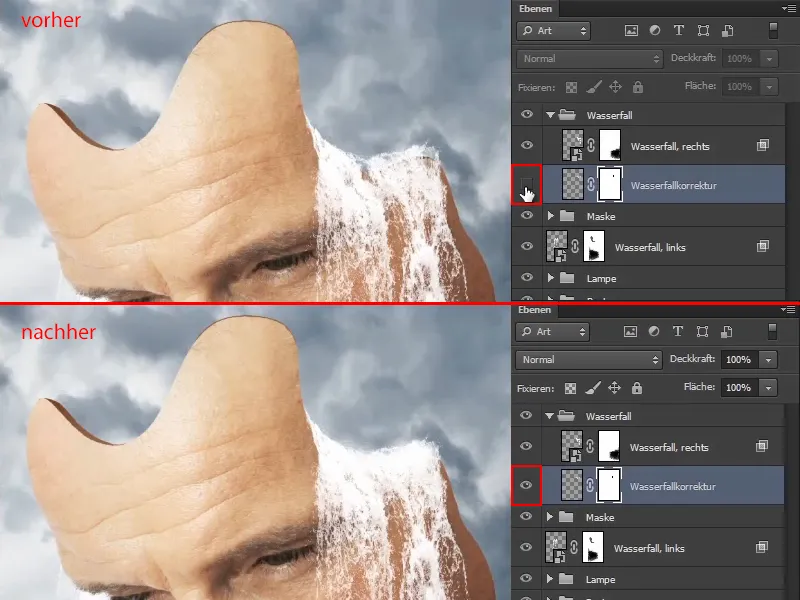800x600 pixels.
Task: Click smart filter icon on Wasserfall, rechts in nachher panel
Action: click(x=761, y=446)
